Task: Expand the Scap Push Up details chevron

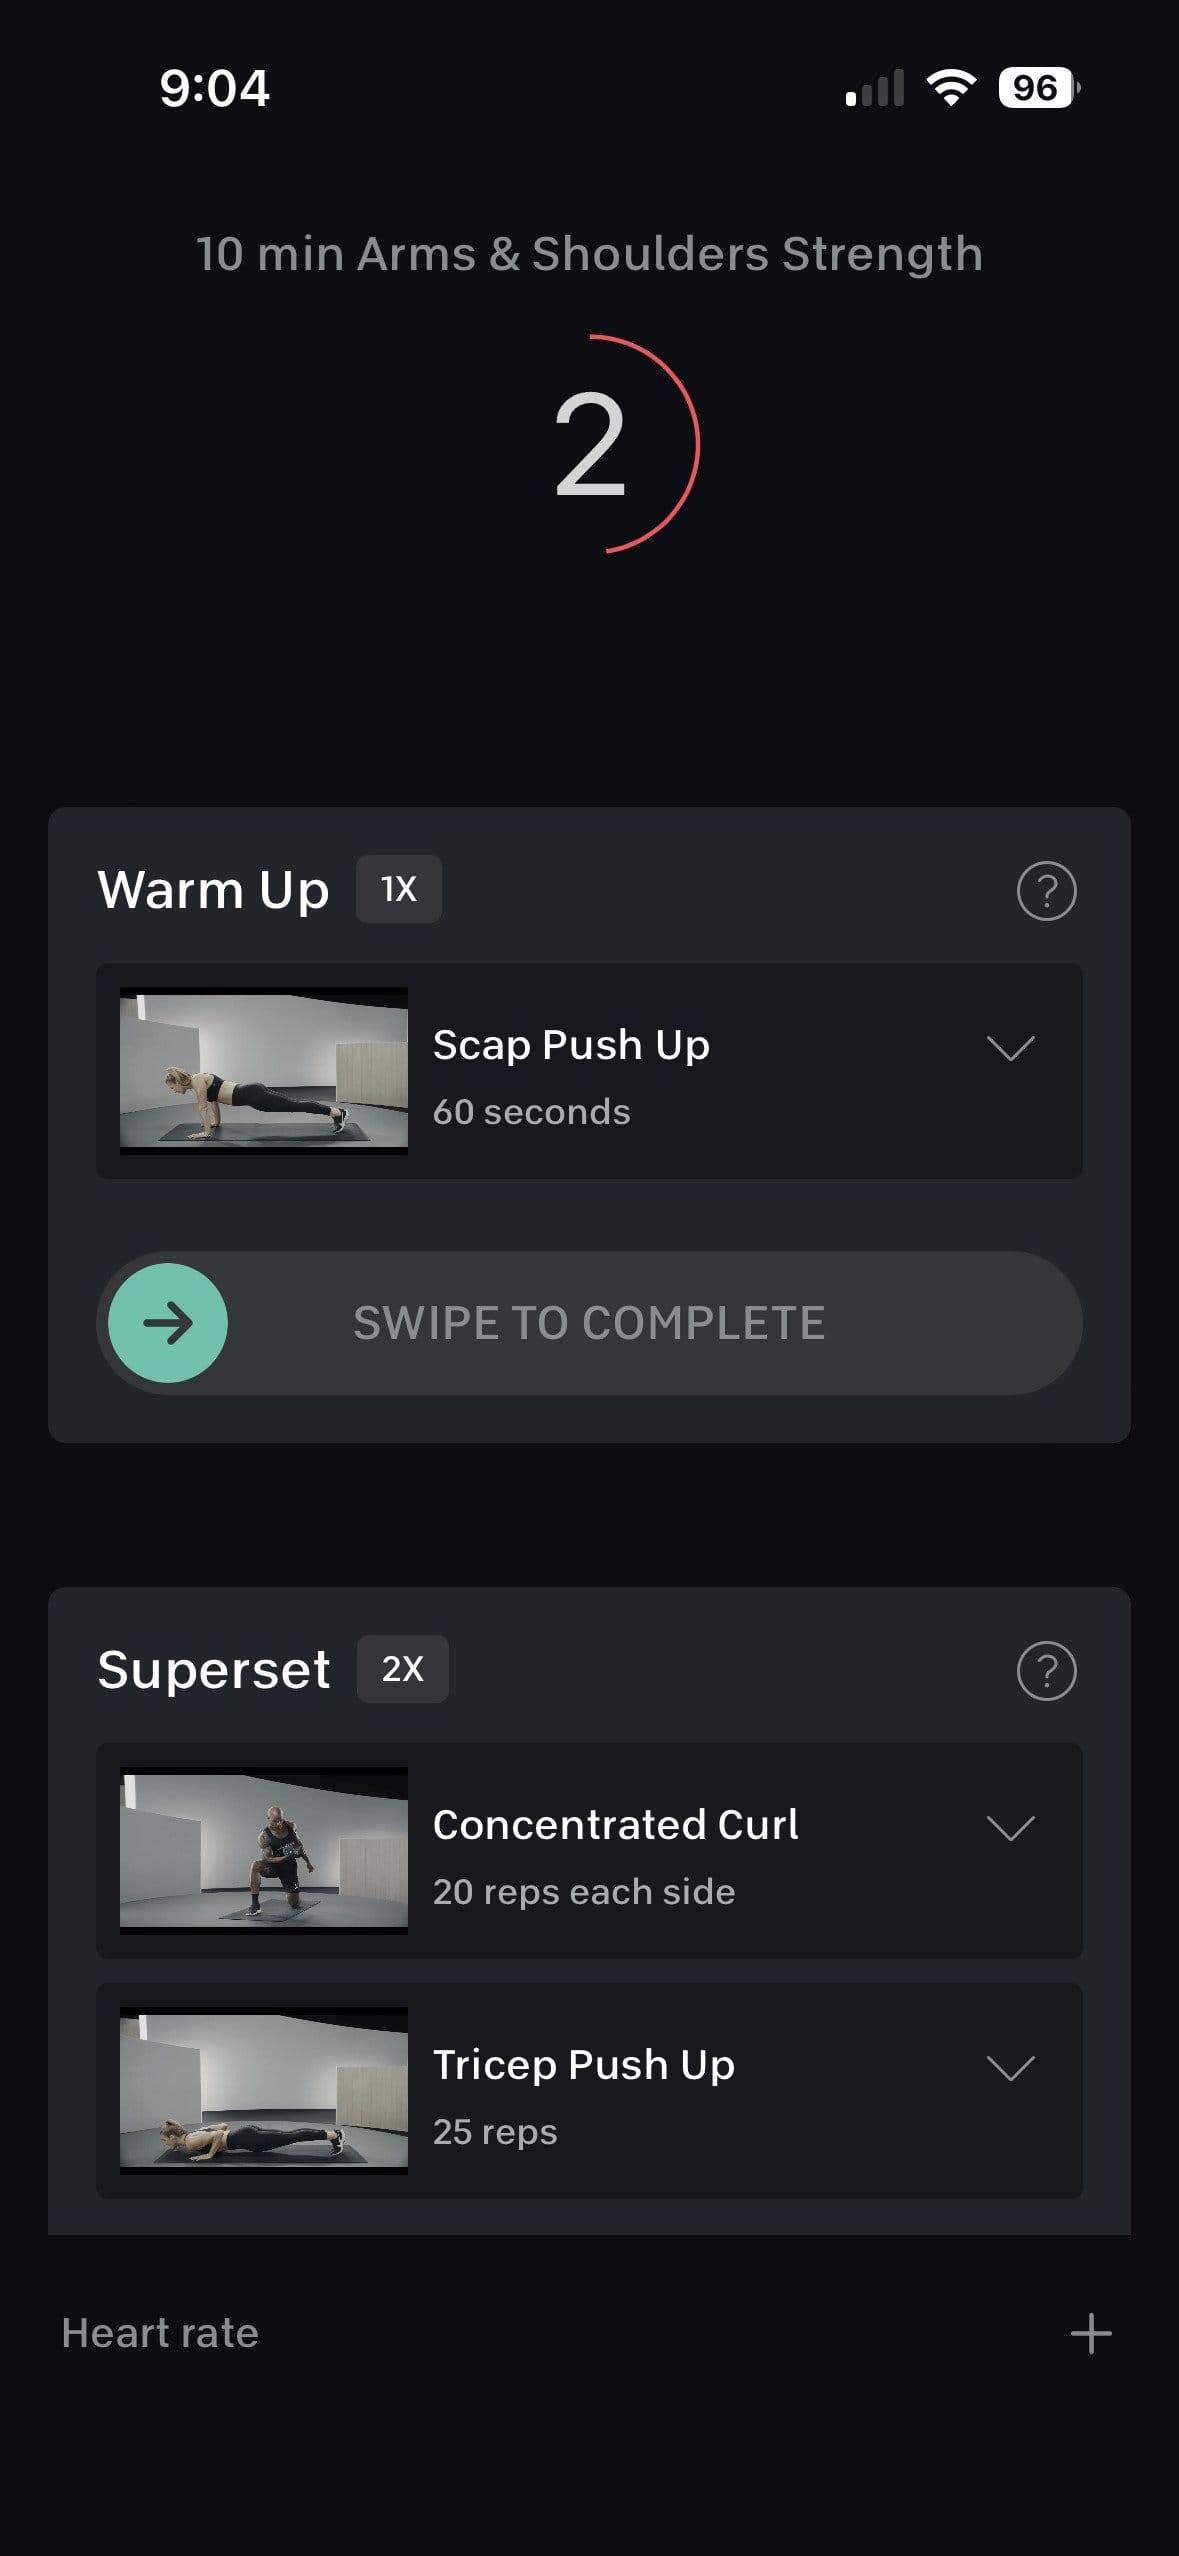Action: coord(1010,1048)
